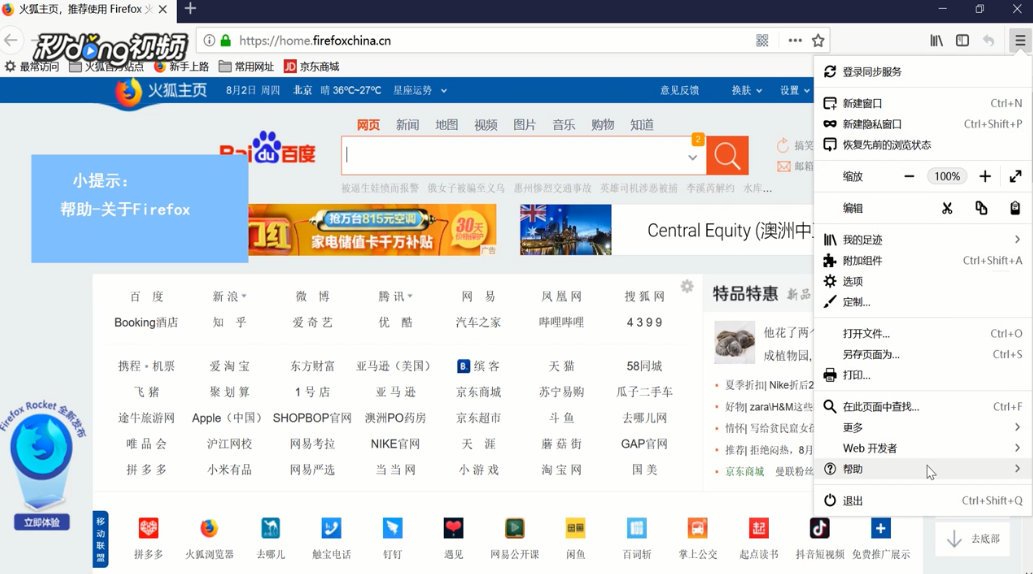Image resolution: width=1033 pixels, height=574 pixels.
Task: Paste icon in the Edit row
Action: [x=1015, y=208]
